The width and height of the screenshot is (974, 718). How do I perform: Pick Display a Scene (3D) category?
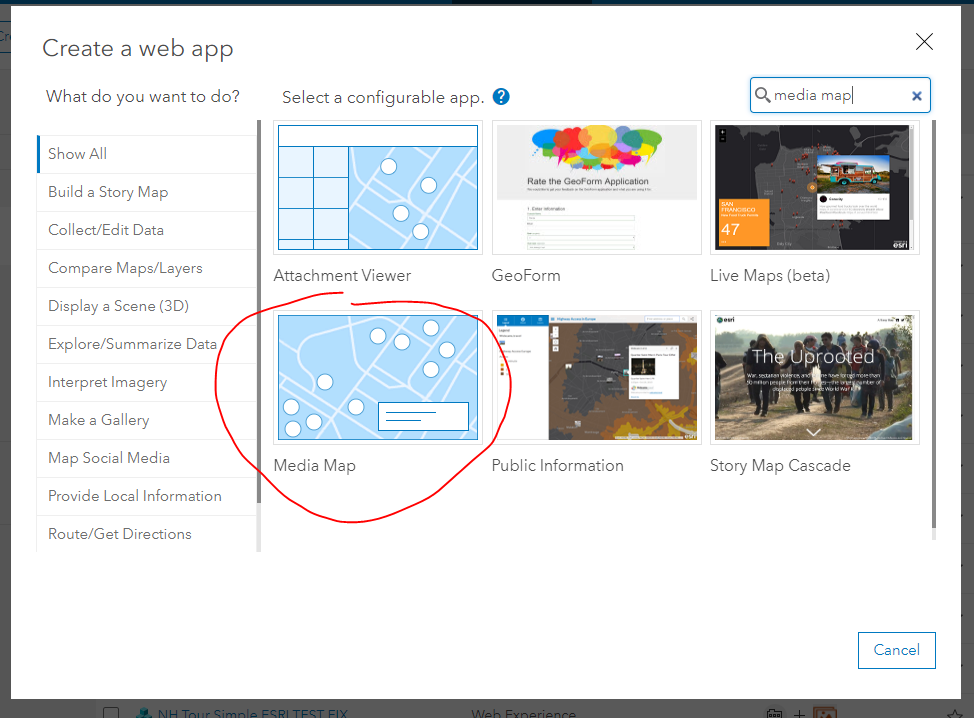(147, 306)
